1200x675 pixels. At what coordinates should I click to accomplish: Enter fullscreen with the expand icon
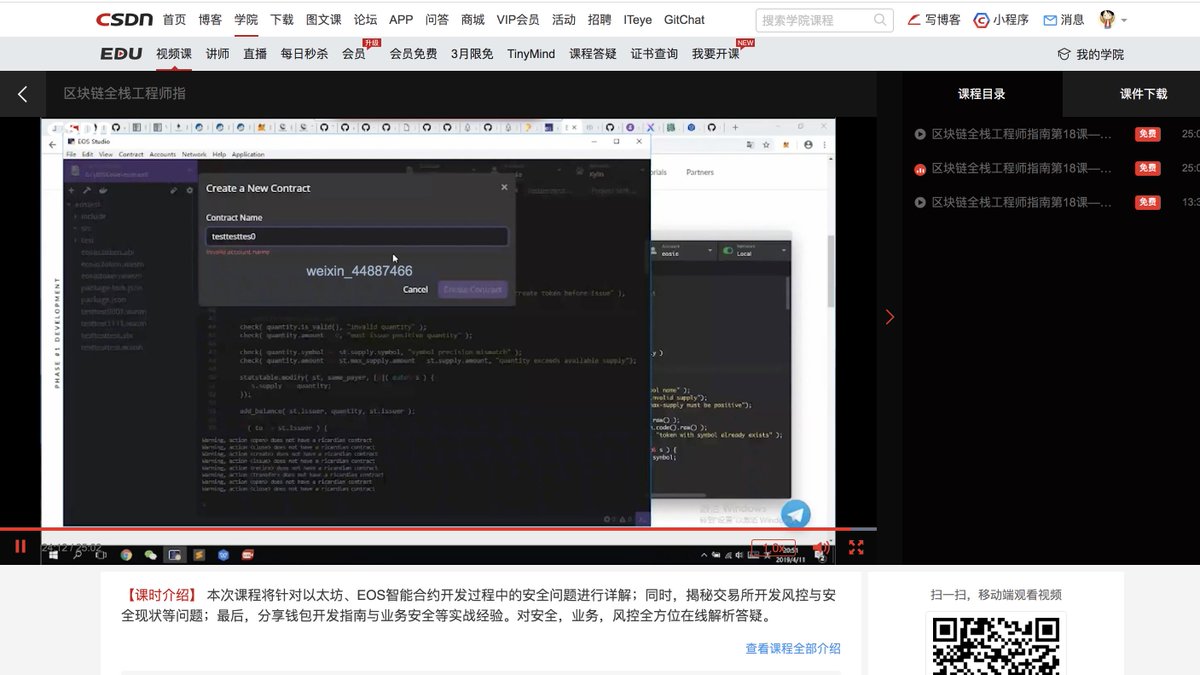click(x=856, y=548)
